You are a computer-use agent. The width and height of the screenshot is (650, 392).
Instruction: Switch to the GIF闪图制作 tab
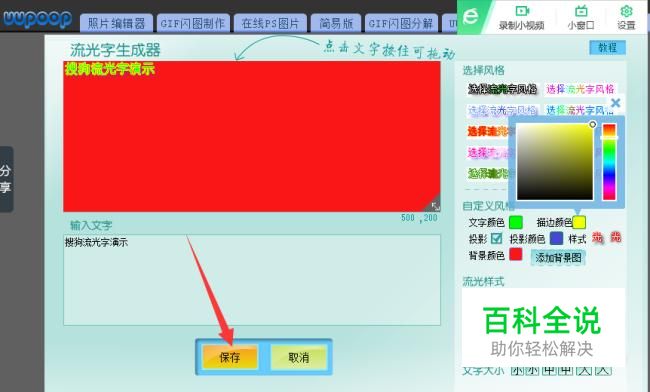(x=192, y=23)
